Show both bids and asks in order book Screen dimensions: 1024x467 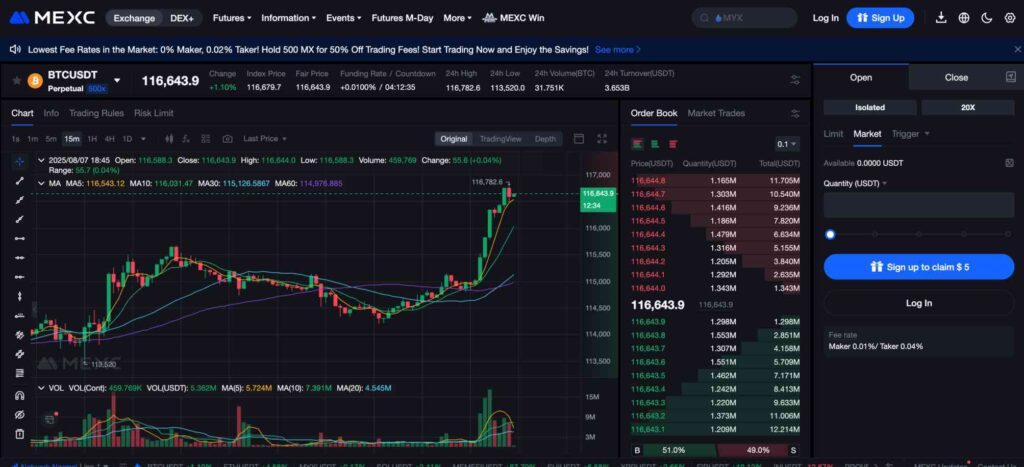(637, 144)
